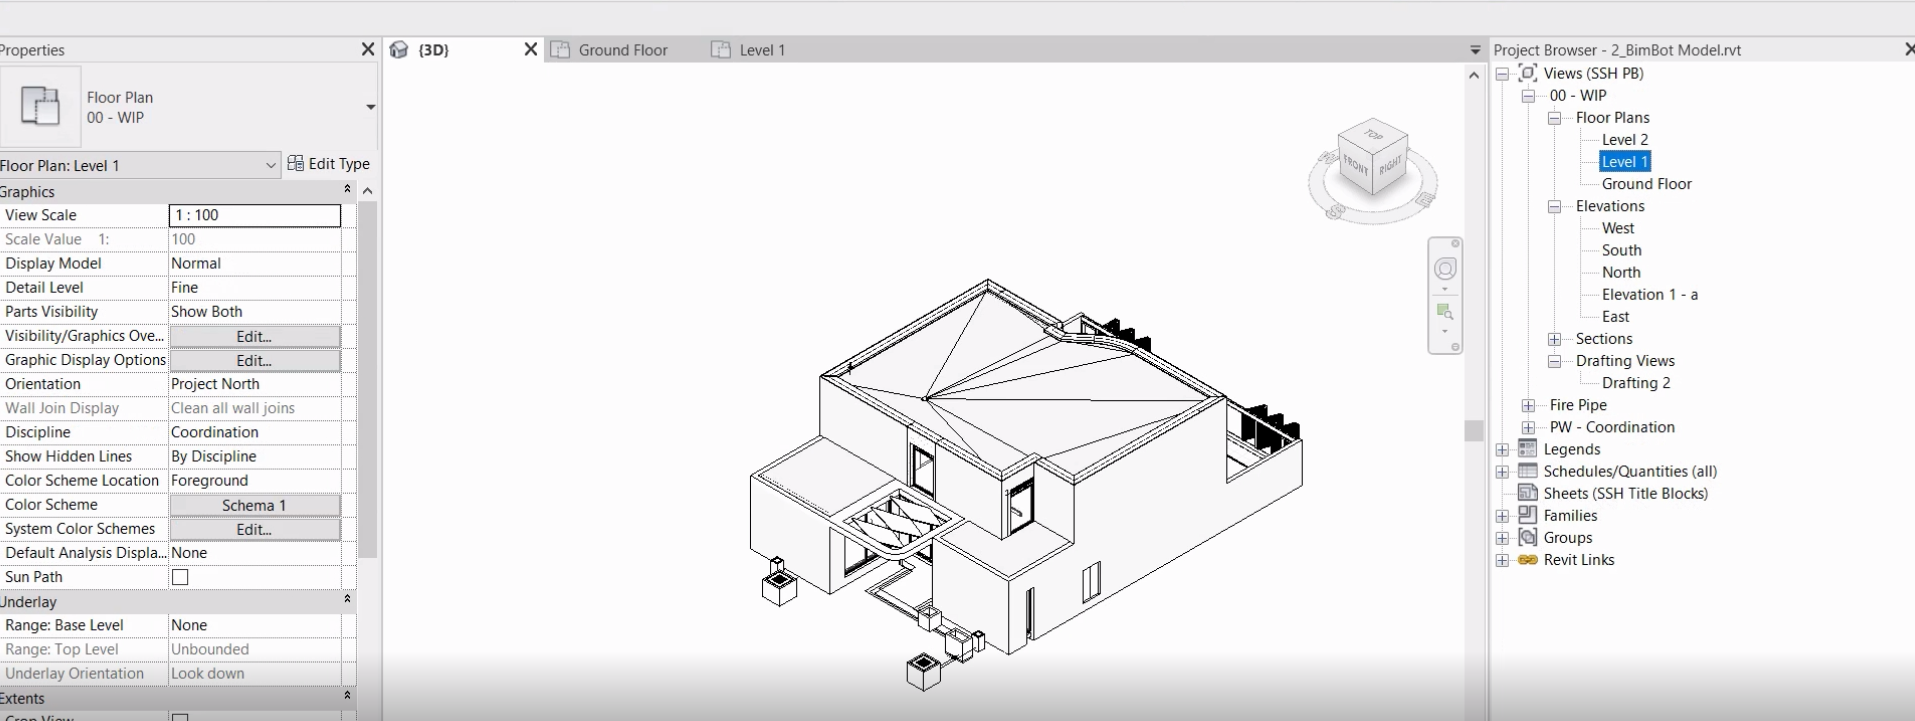Open the steering wheels navigation tool
This screenshot has height=721, width=1915.
[x=1445, y=269]
